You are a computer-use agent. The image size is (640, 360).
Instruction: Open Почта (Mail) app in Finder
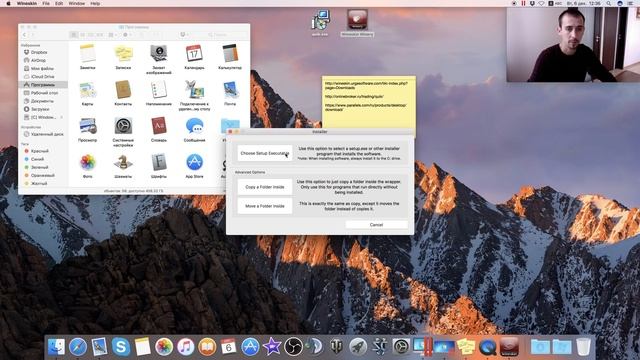(x=230, y=93)
